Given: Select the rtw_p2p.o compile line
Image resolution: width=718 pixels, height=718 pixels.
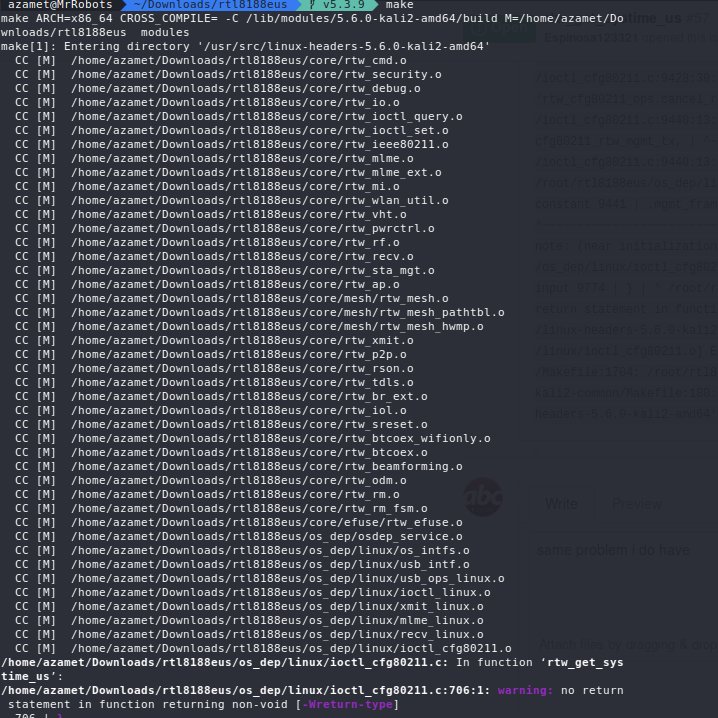Looking at the screenshot, I should tap(211, 355).
